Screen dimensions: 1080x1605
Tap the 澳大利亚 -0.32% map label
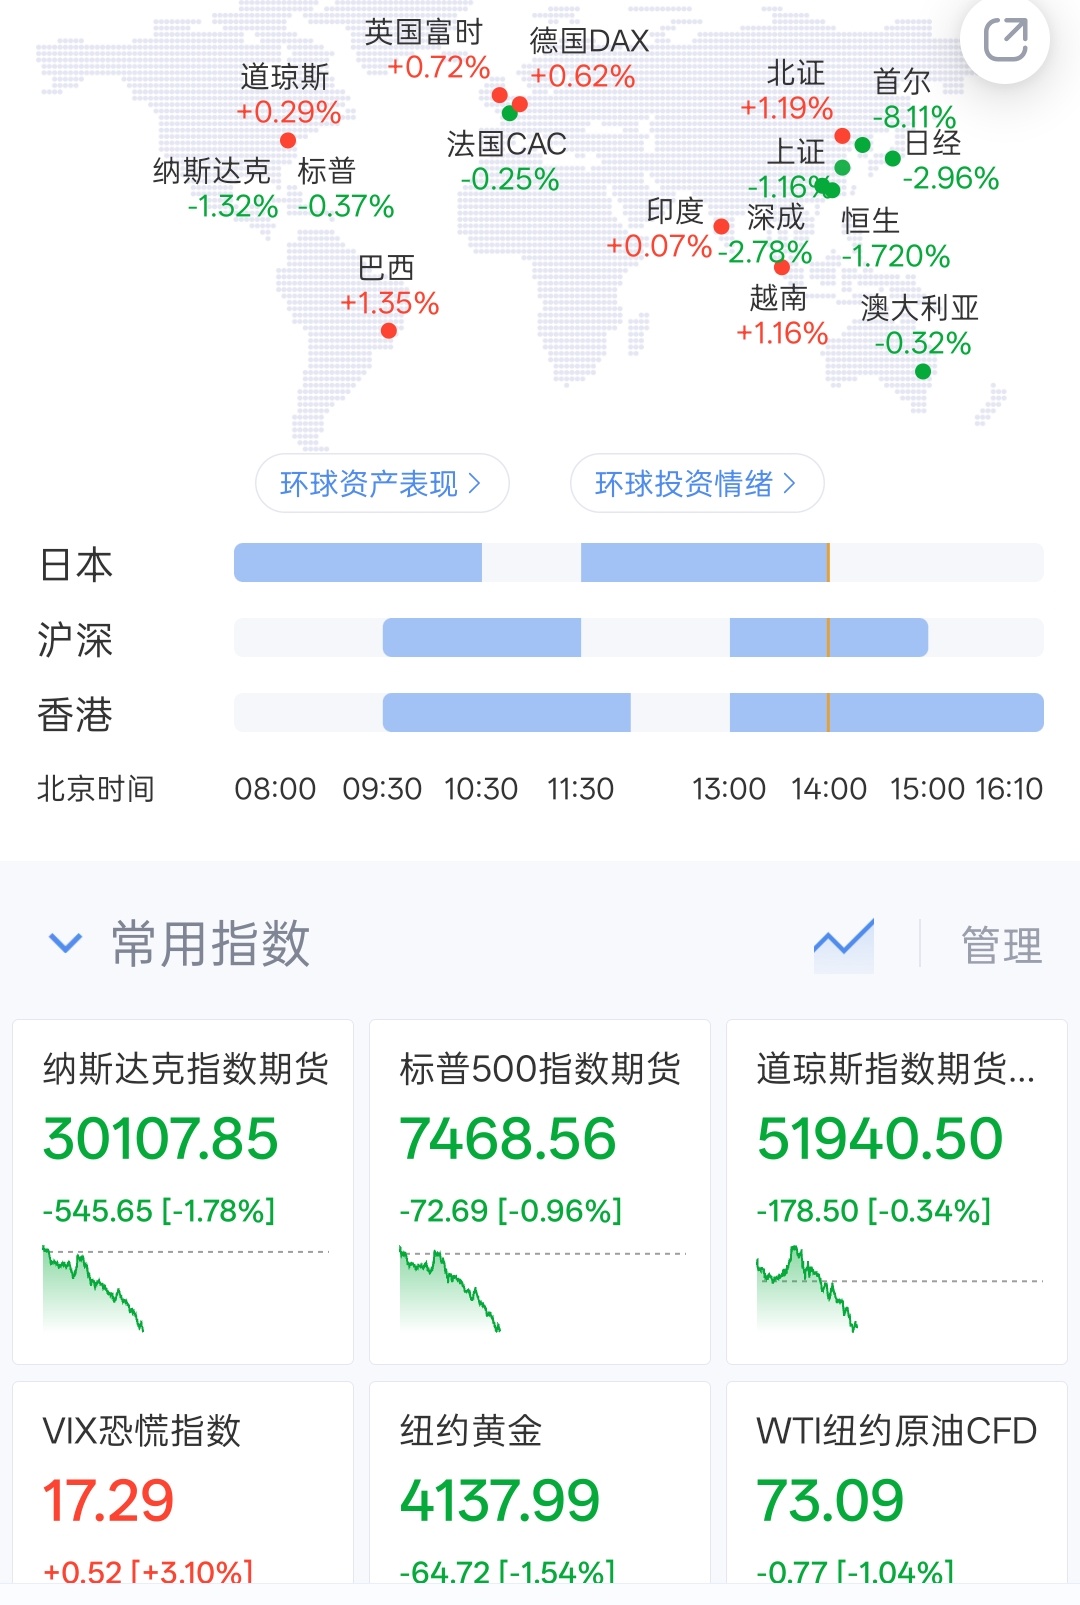click(x=920, y=325)
